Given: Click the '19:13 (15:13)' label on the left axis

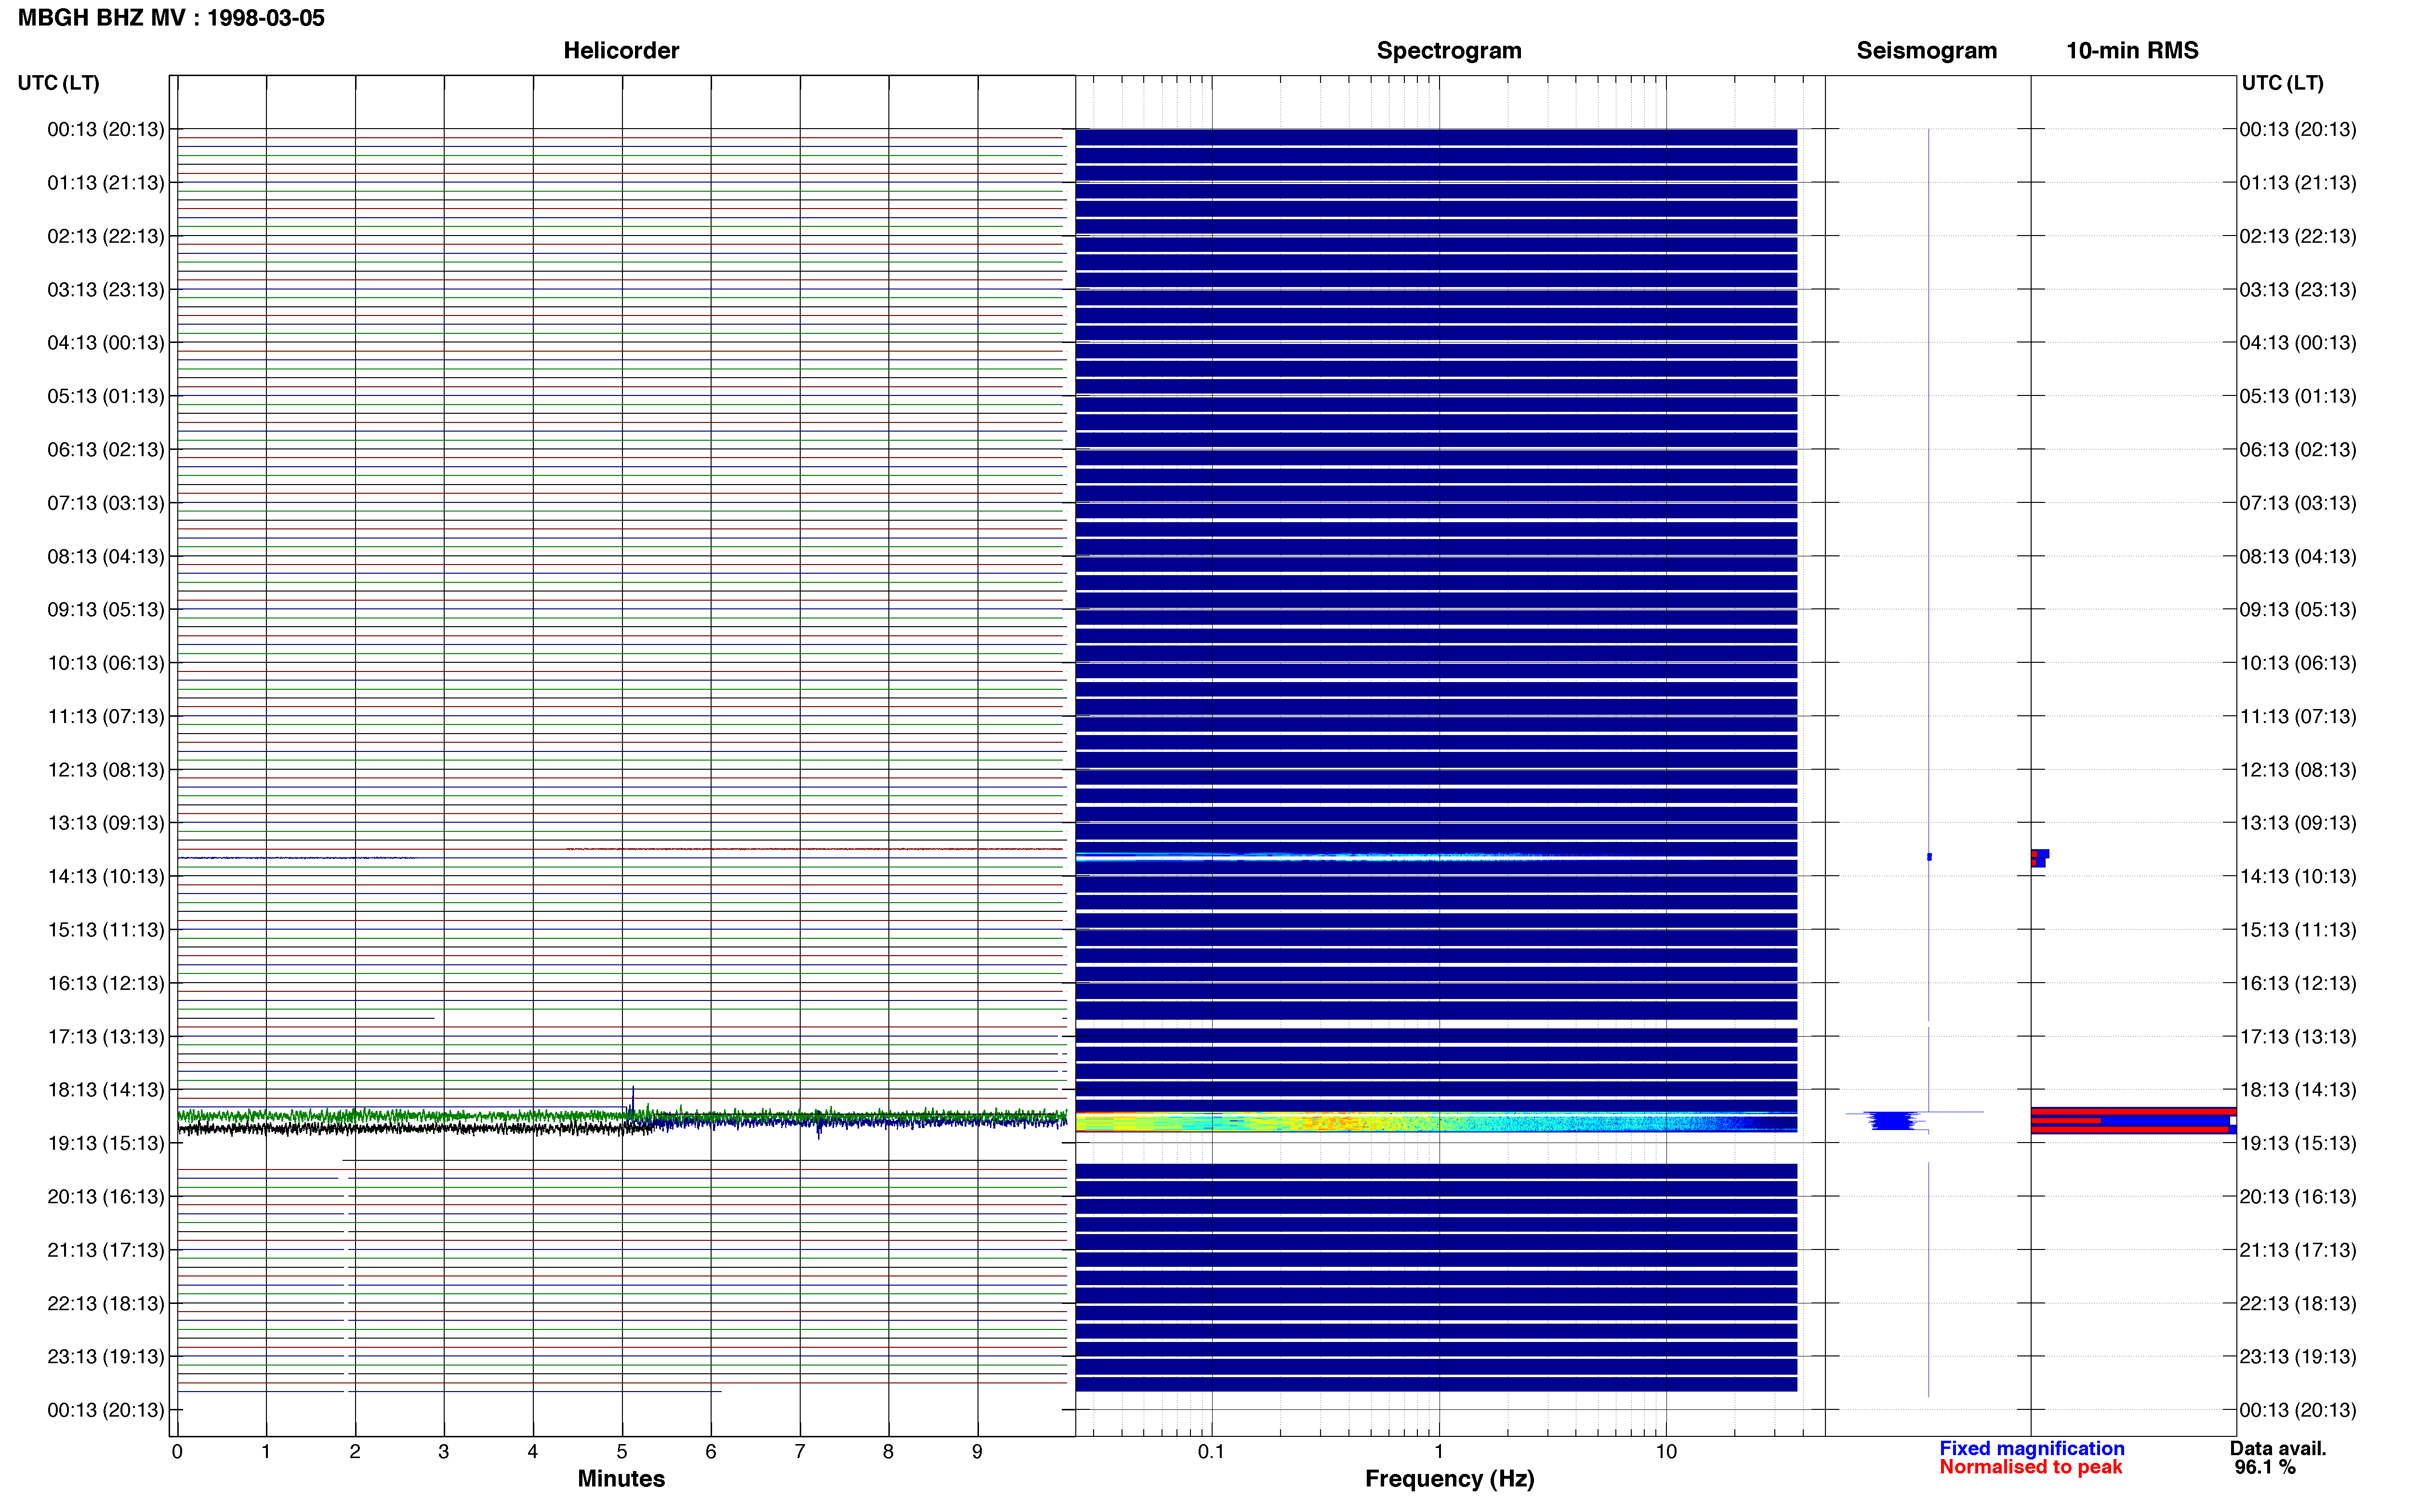Looking at the screenshot, I should [106, 1143].
